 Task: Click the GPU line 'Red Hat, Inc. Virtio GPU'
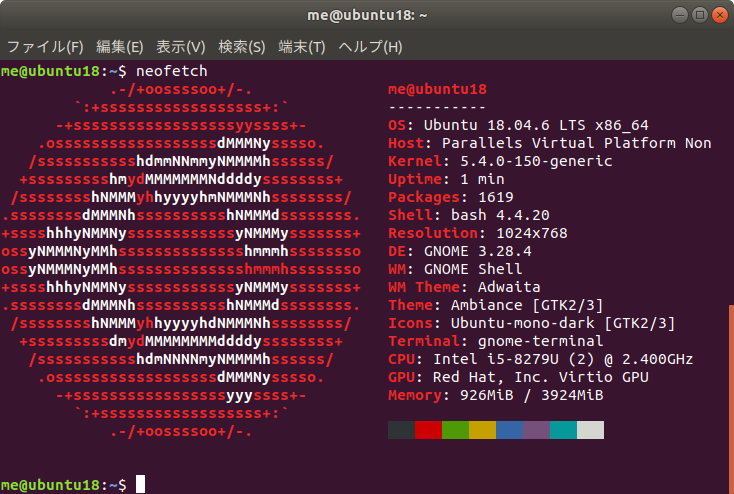click(x=541, y=377)
